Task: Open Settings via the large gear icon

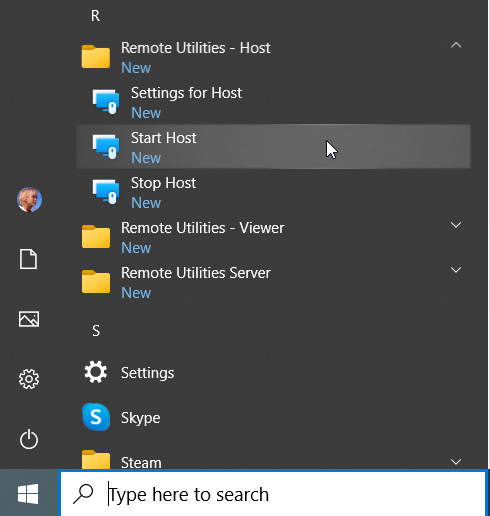Action: click(96, 372)
